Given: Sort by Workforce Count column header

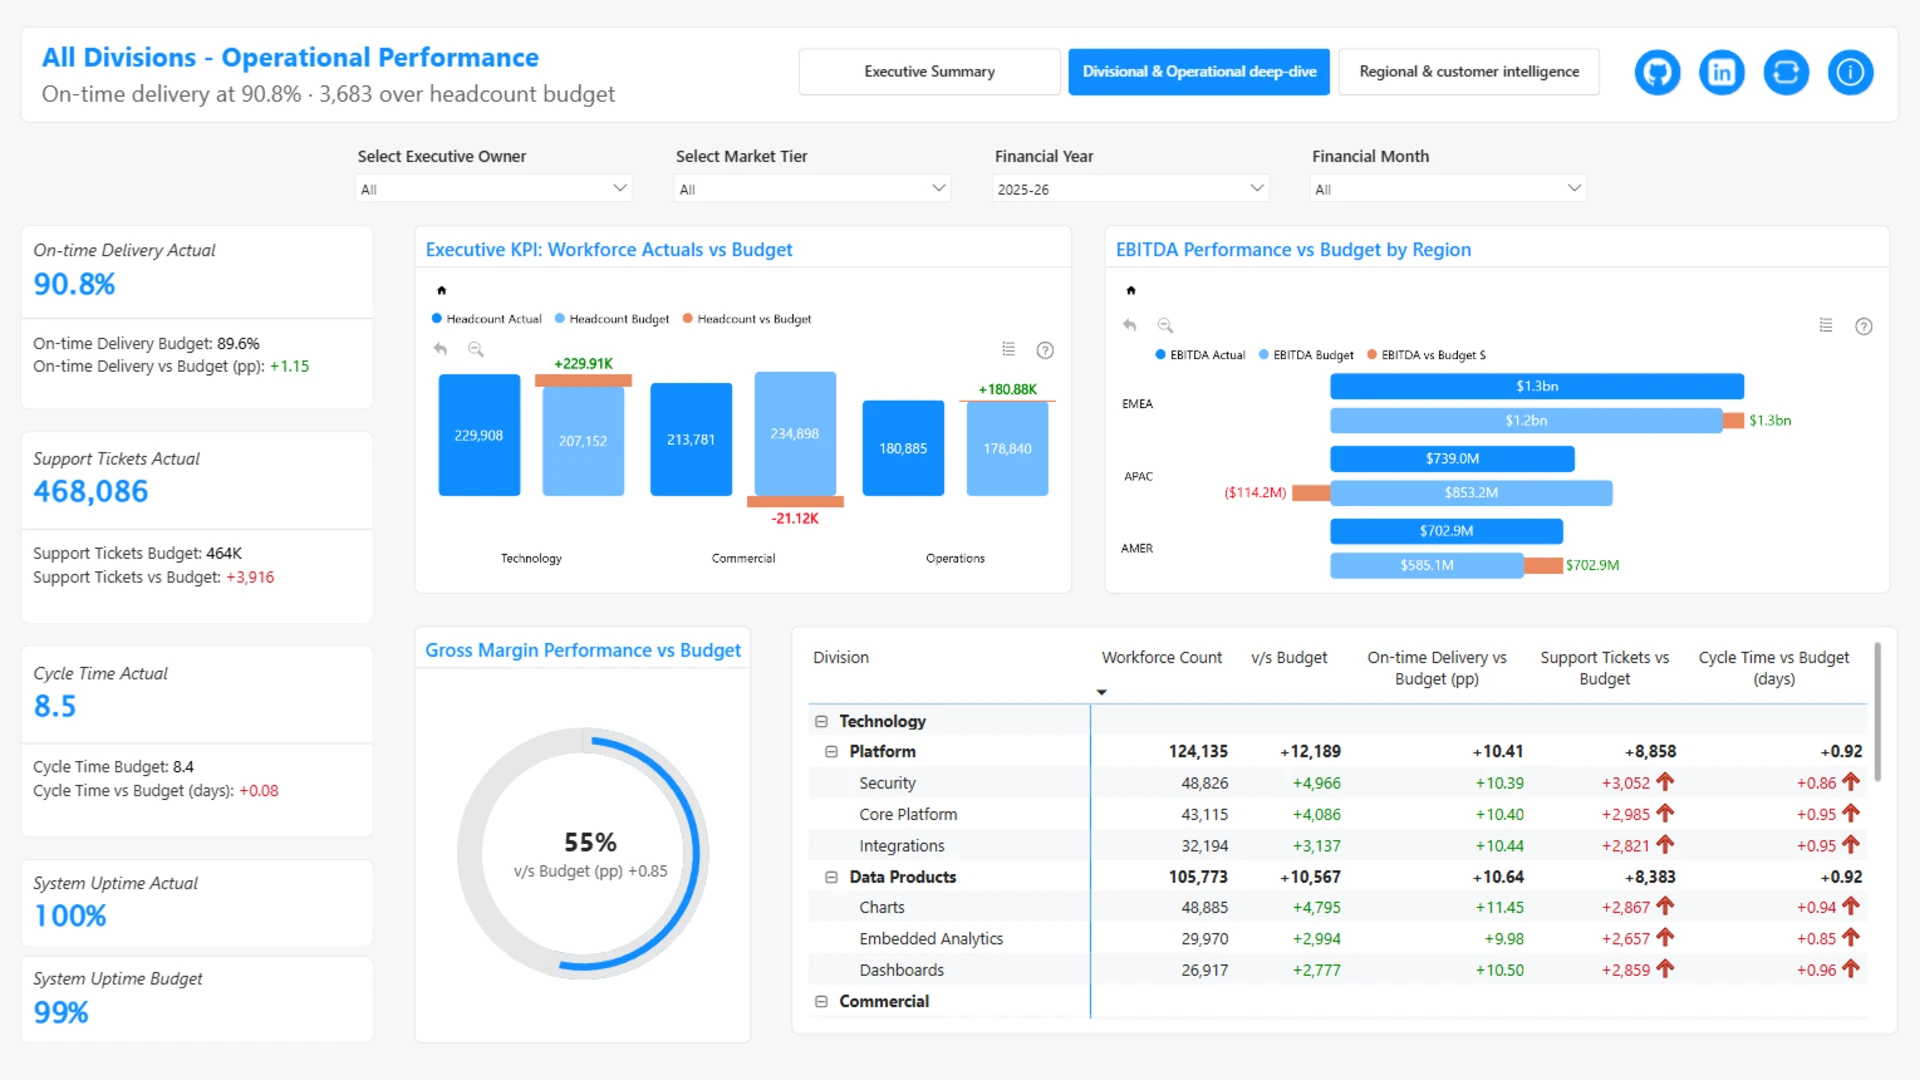Looking at the screenshot, I should [1161, 658].
